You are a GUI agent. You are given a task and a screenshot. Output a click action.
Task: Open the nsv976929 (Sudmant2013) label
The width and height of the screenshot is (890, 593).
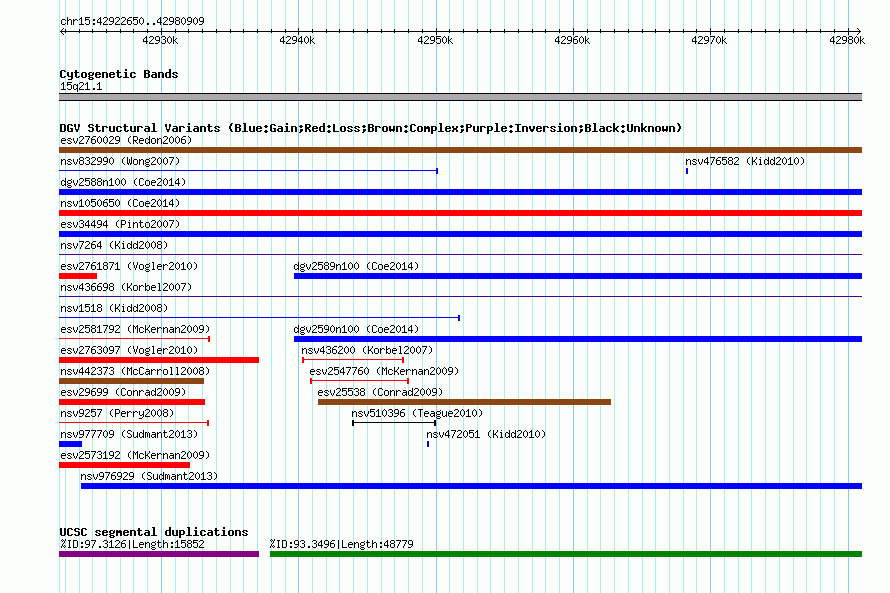(x=149, y=476)
